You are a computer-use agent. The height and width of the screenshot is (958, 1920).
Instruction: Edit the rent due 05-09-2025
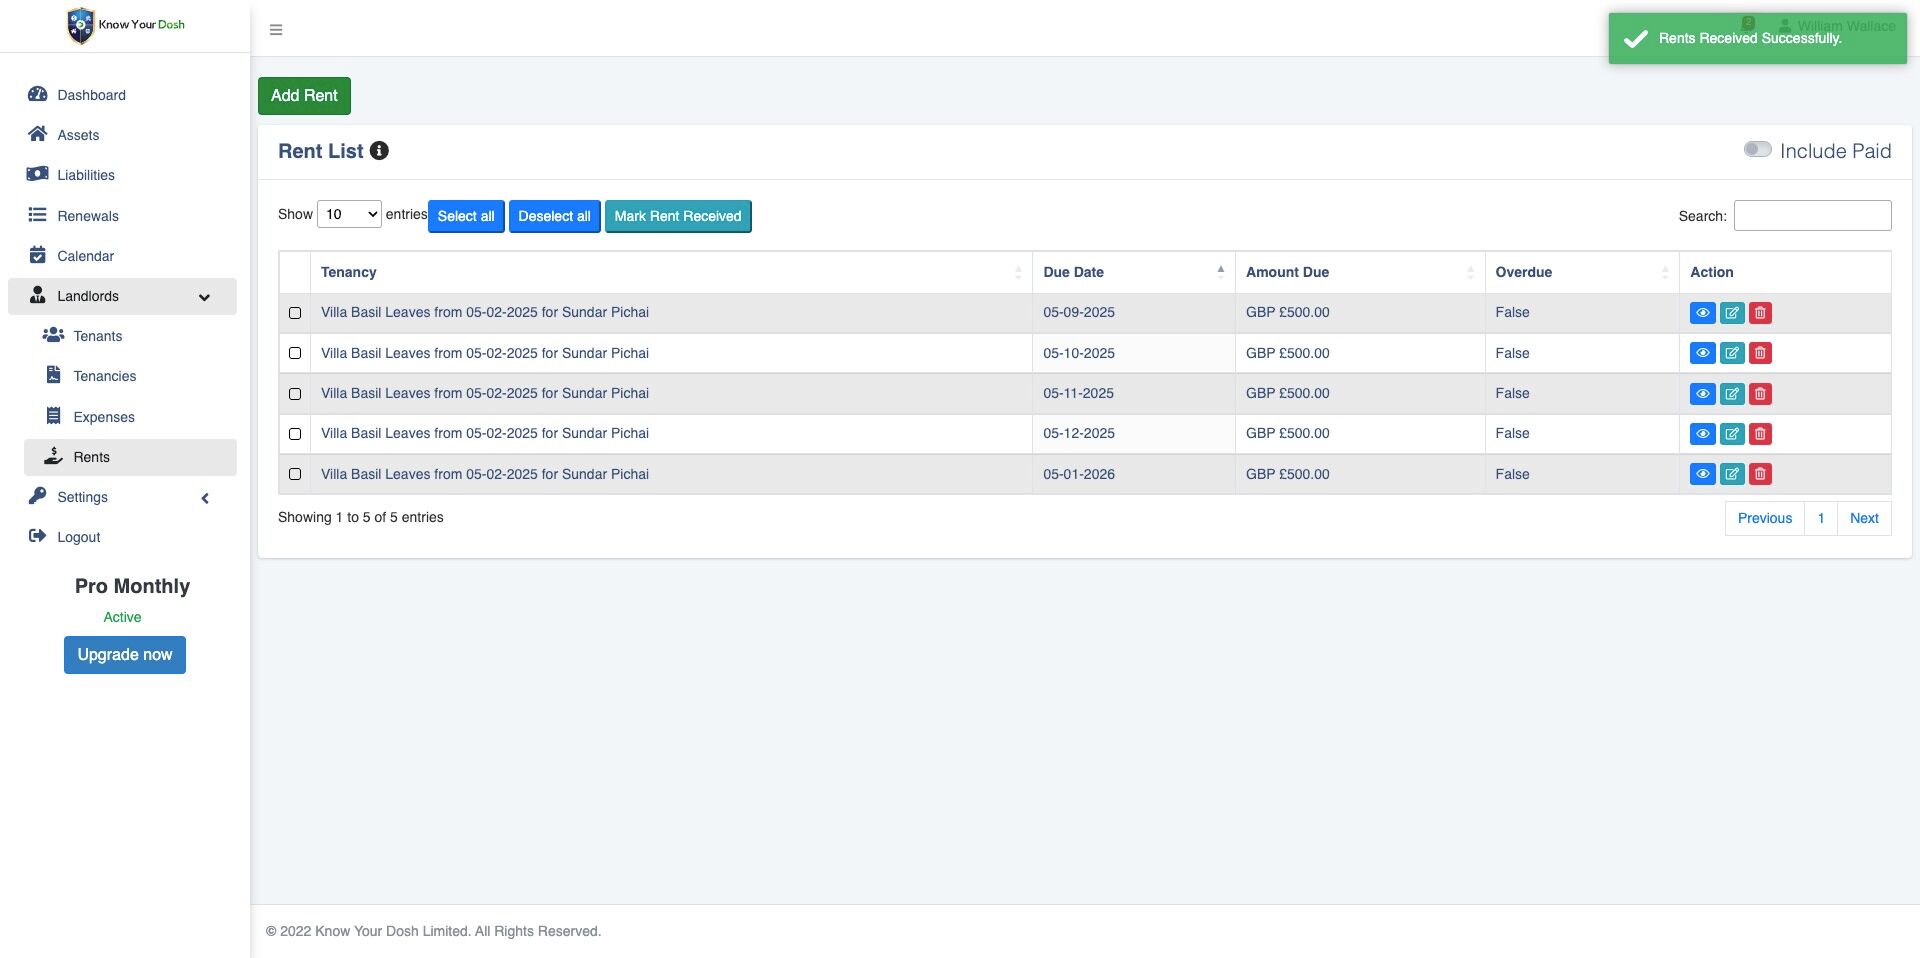1732,313
